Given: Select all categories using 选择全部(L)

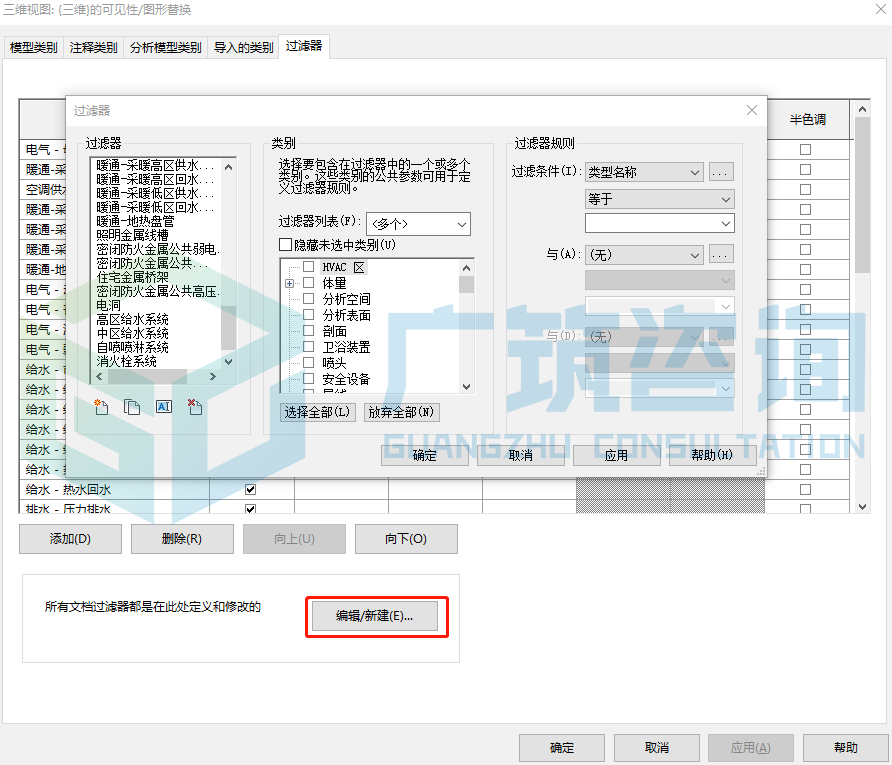Looking at the screenshot, I should click(317, 411).
